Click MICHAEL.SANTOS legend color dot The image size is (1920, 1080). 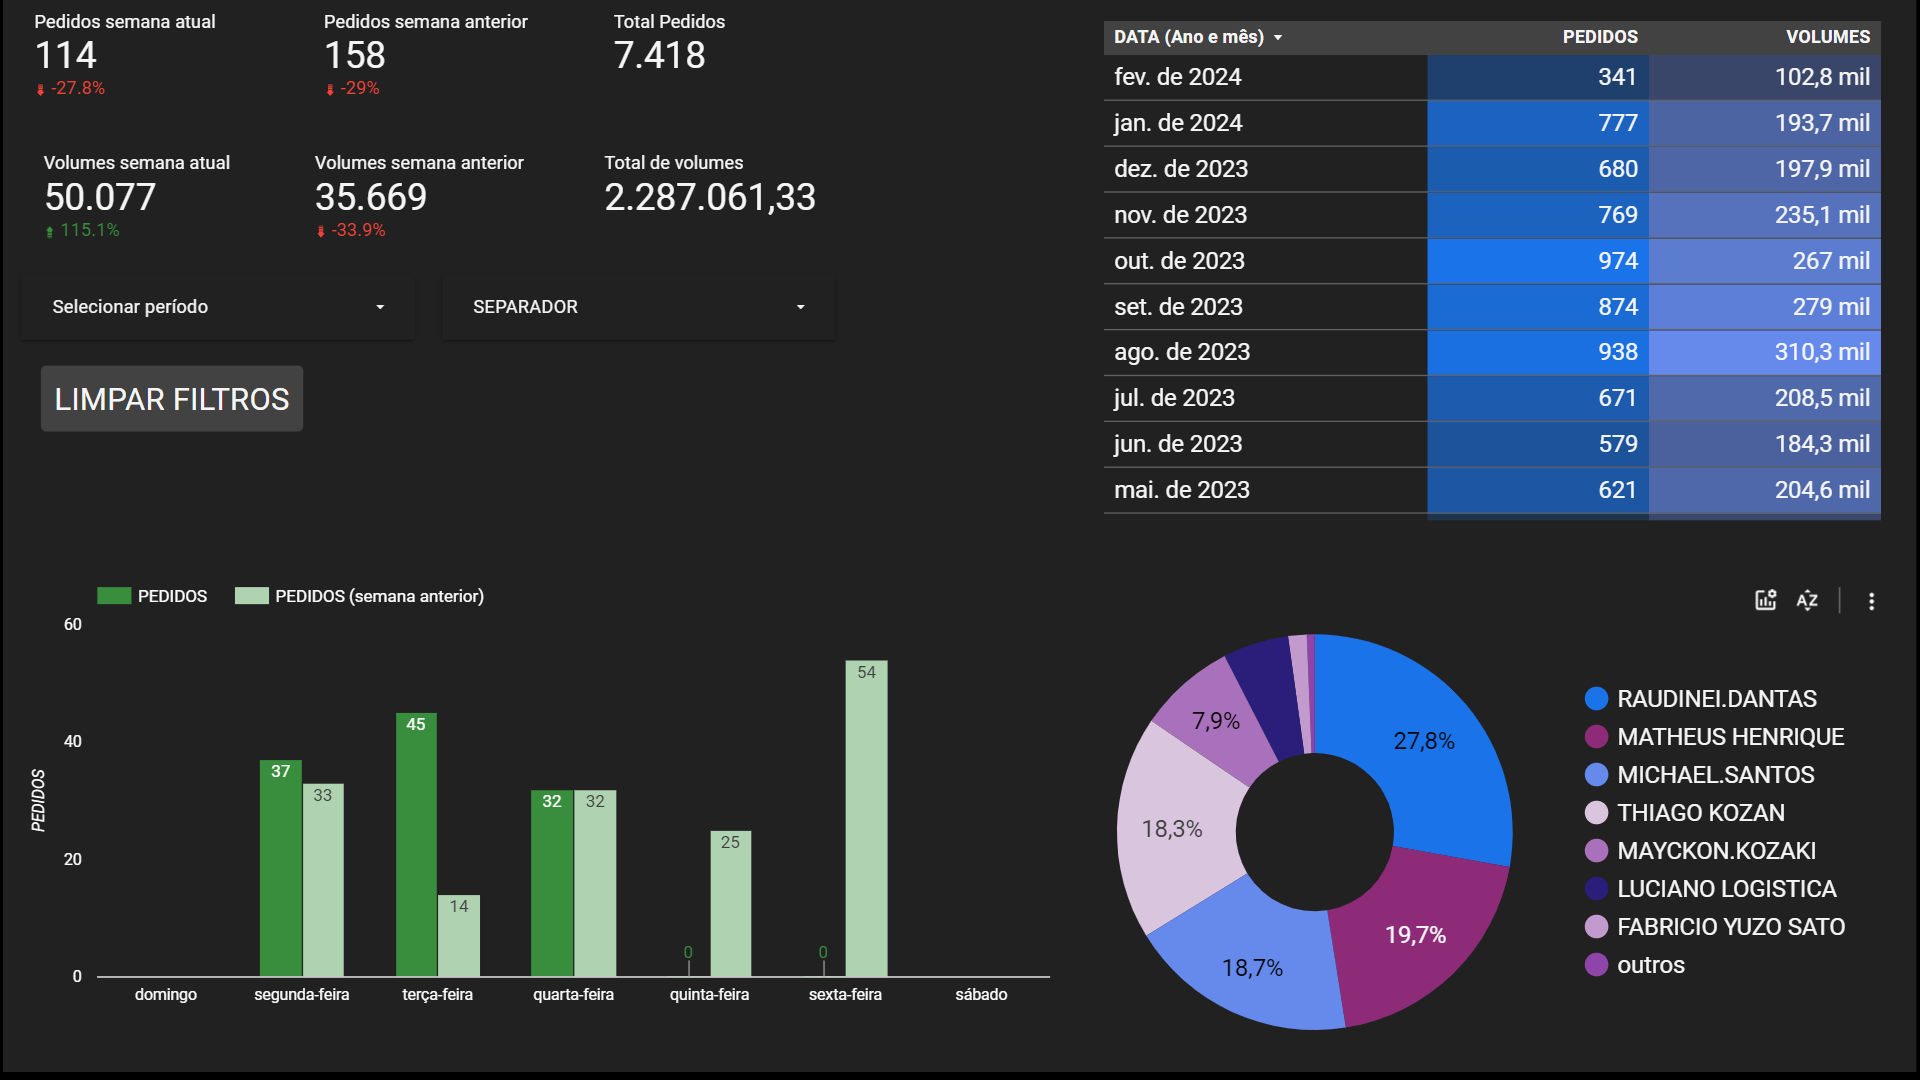(x=1596, y=775)
